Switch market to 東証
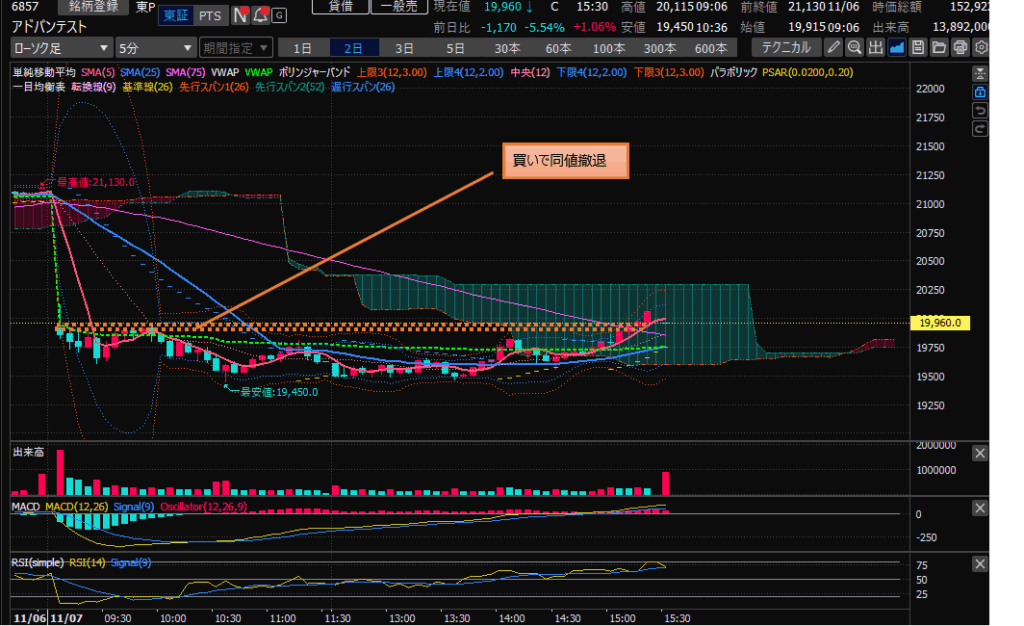The width and height of the screenshot is (1024, 626). point(176,15)
